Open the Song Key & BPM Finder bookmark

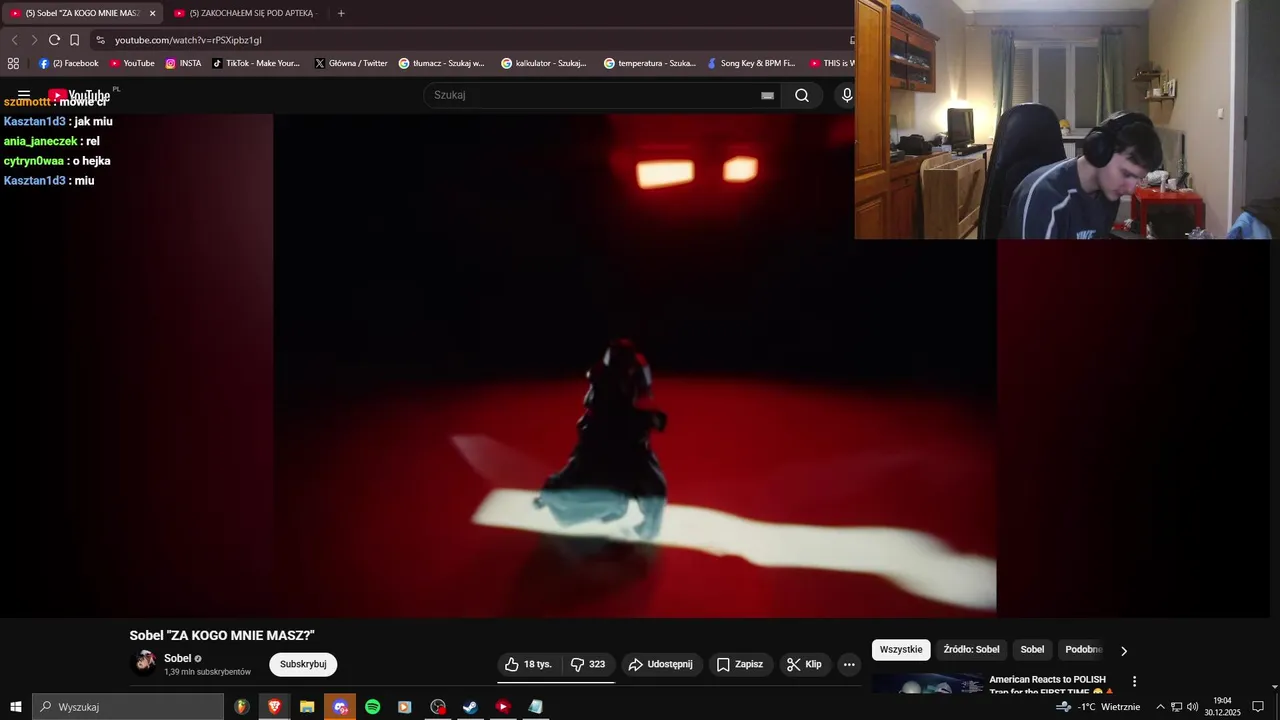pos(750,63)
